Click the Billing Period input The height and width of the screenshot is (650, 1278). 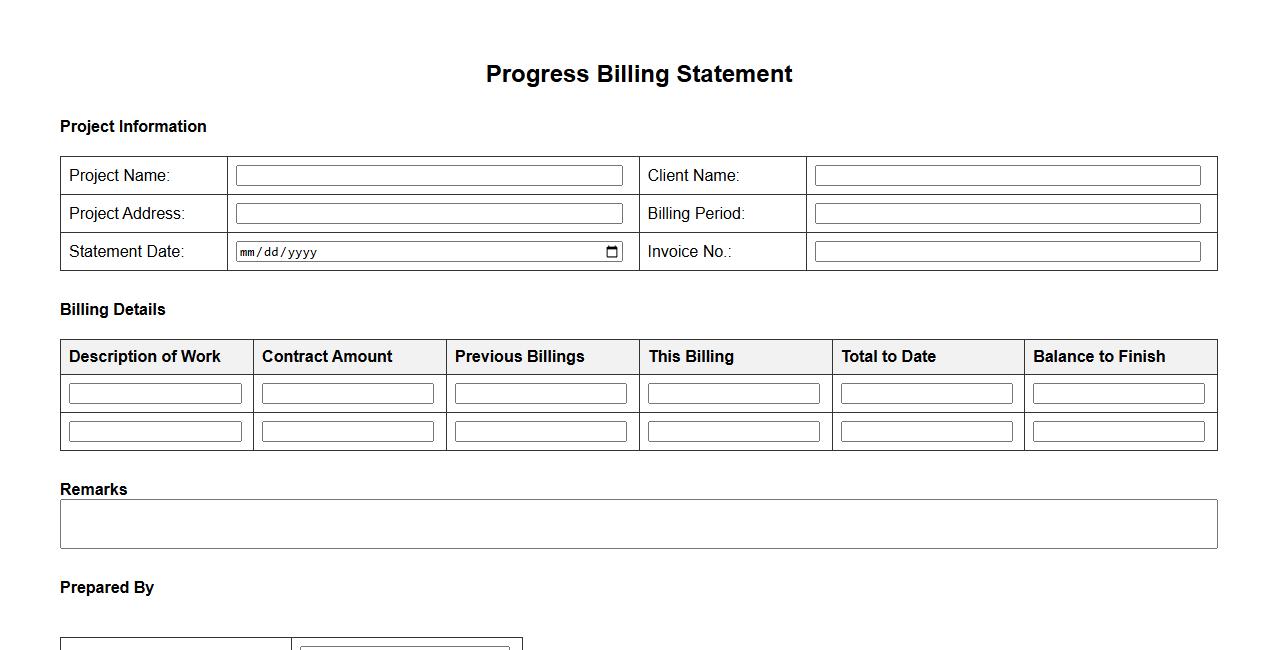[1007, 214]
